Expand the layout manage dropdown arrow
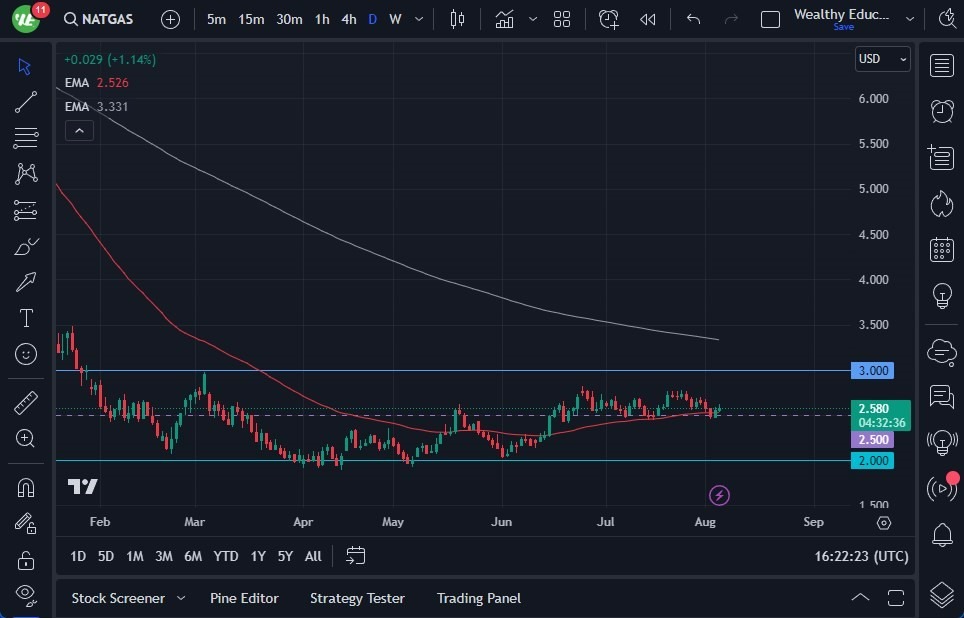 point(910,19)
